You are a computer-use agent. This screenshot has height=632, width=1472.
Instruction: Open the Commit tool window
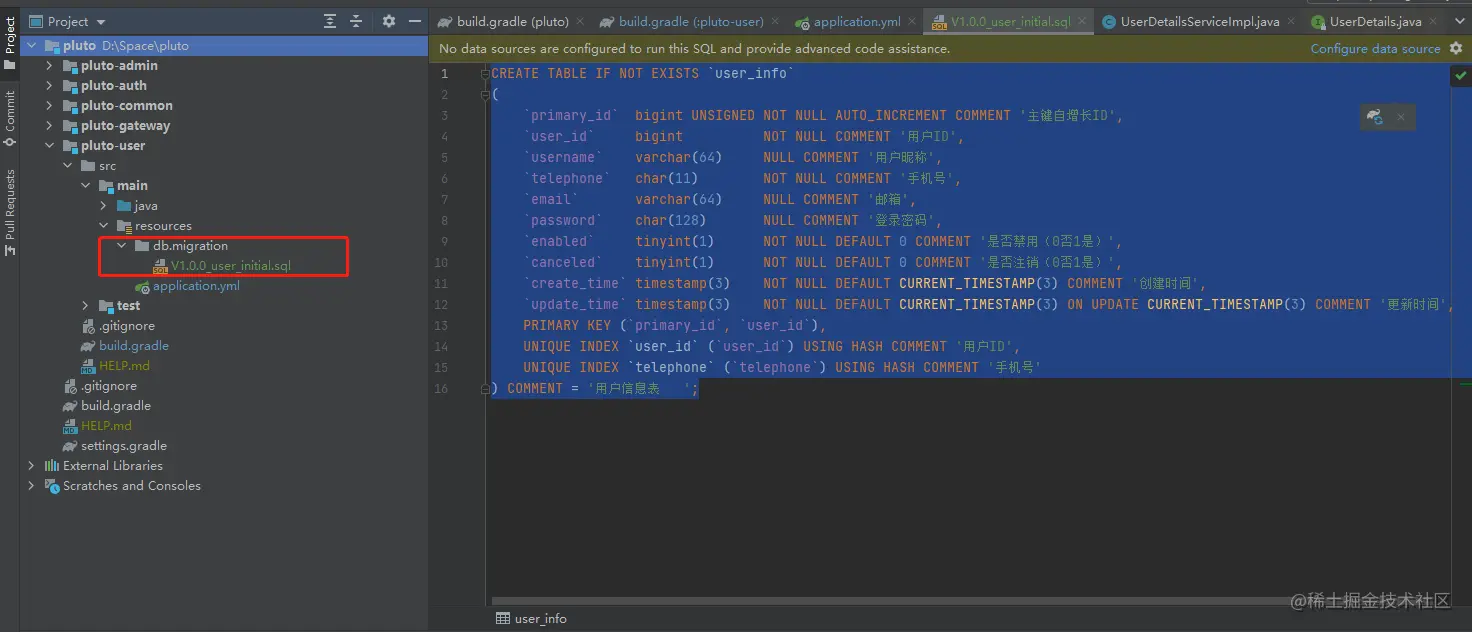tap(10, 119)
